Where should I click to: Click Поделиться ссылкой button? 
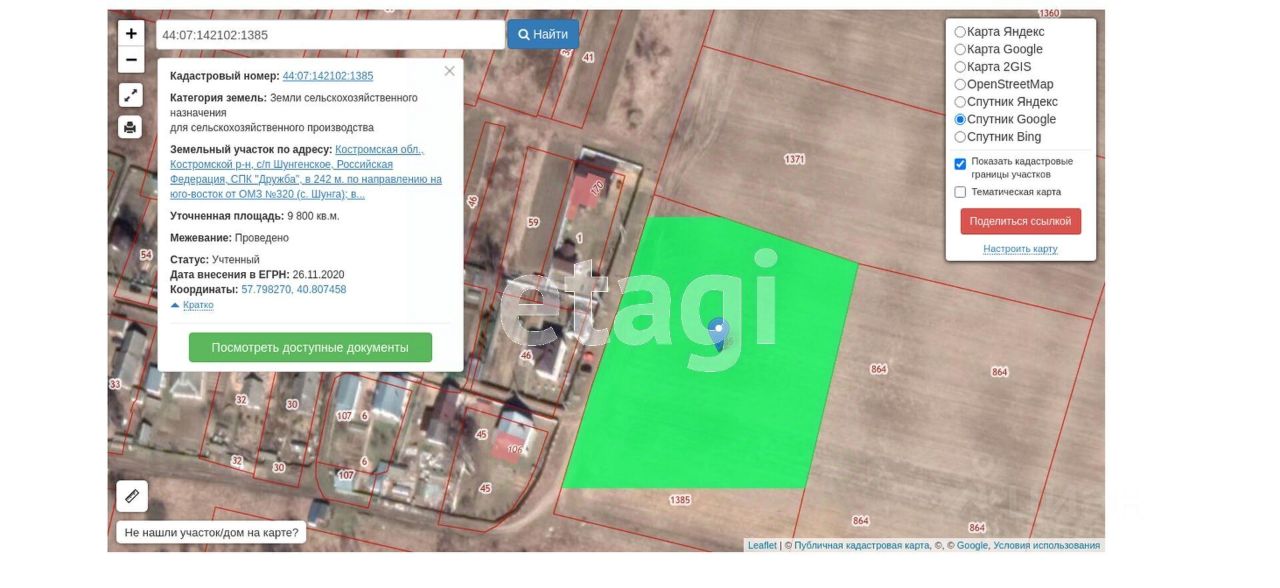coord(1020,221)
